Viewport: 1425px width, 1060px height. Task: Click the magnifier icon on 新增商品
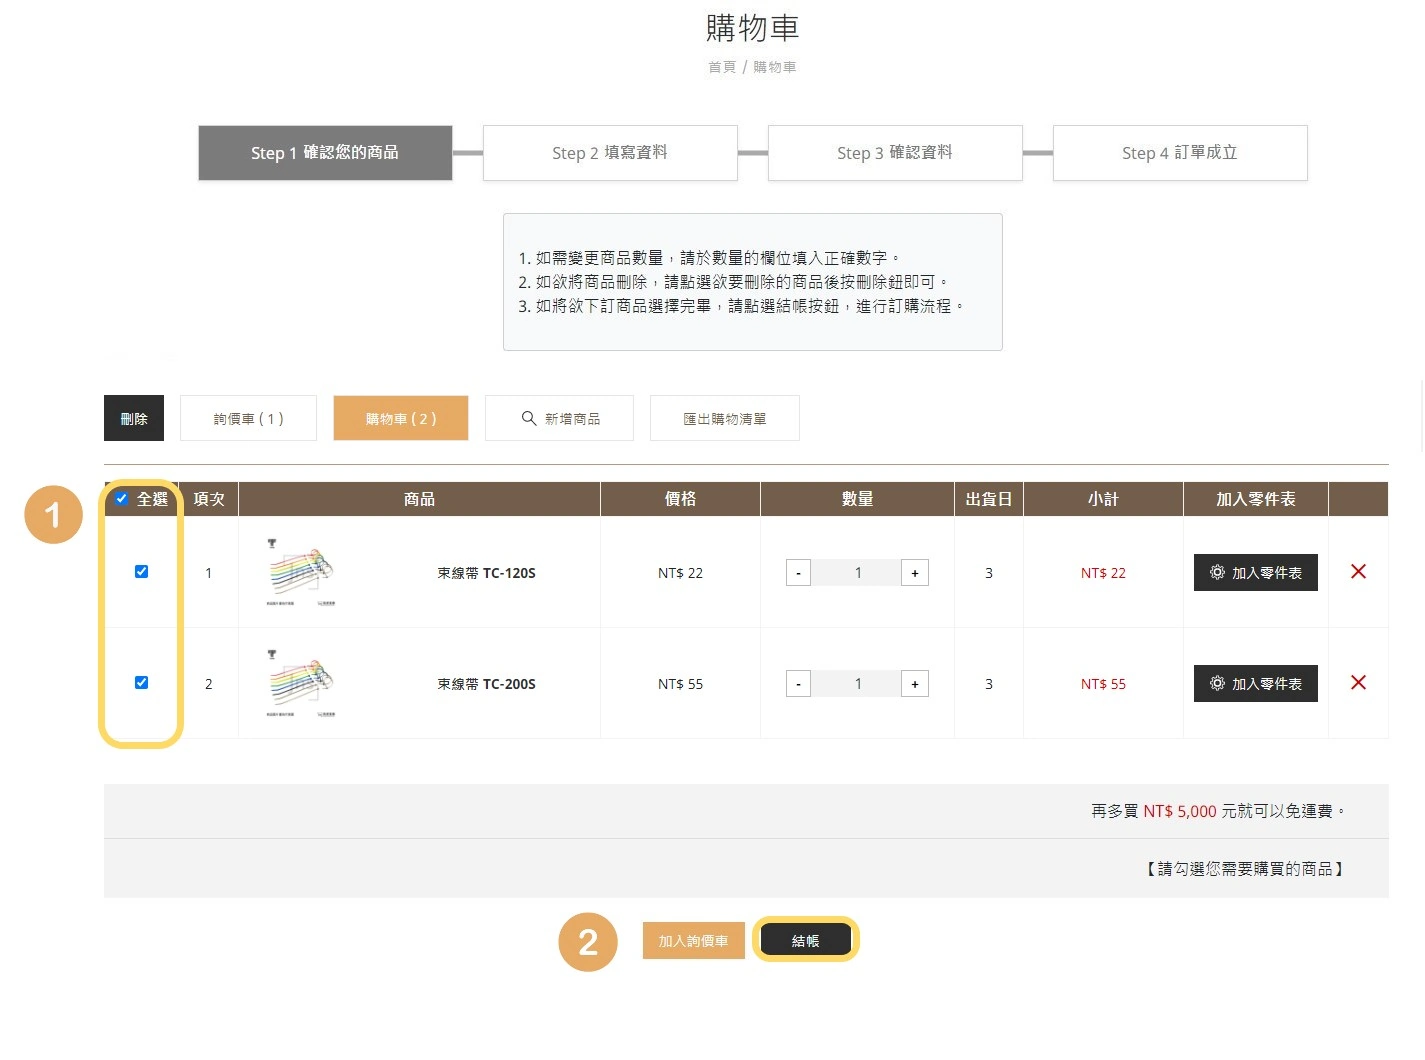click(x=528, y=418)
